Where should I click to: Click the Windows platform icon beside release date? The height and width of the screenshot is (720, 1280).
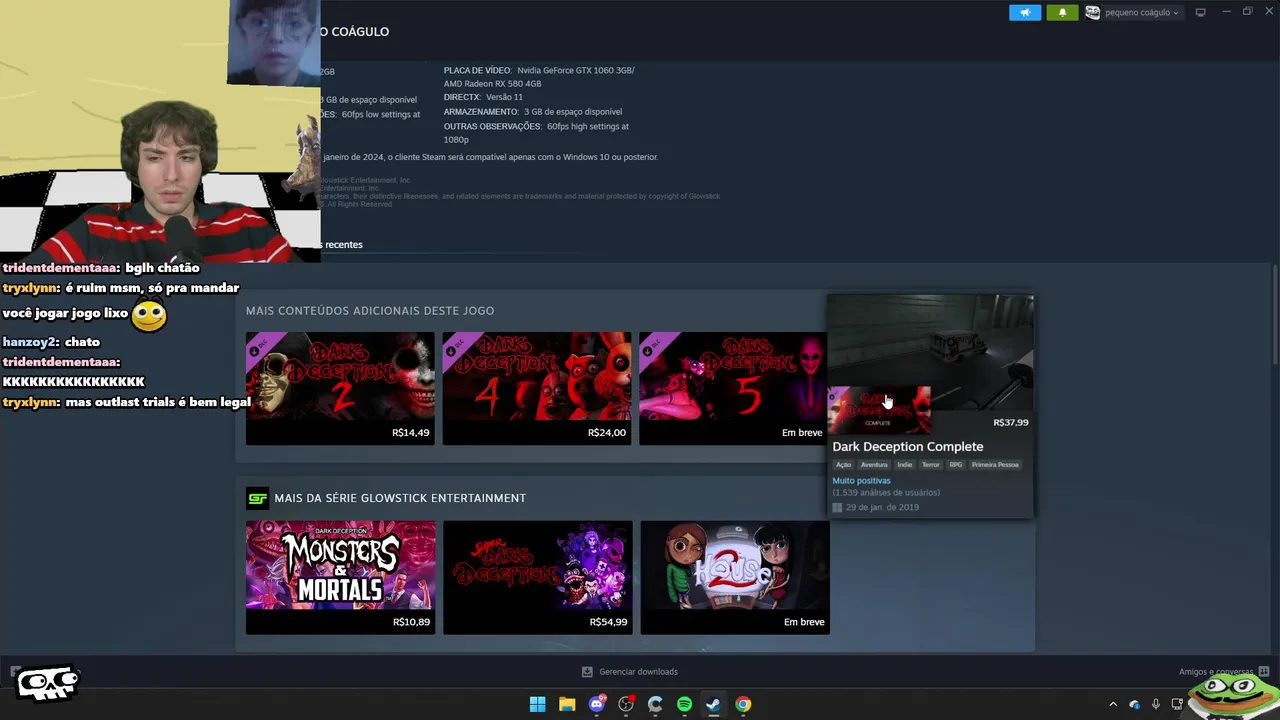(x=837, y=507)
